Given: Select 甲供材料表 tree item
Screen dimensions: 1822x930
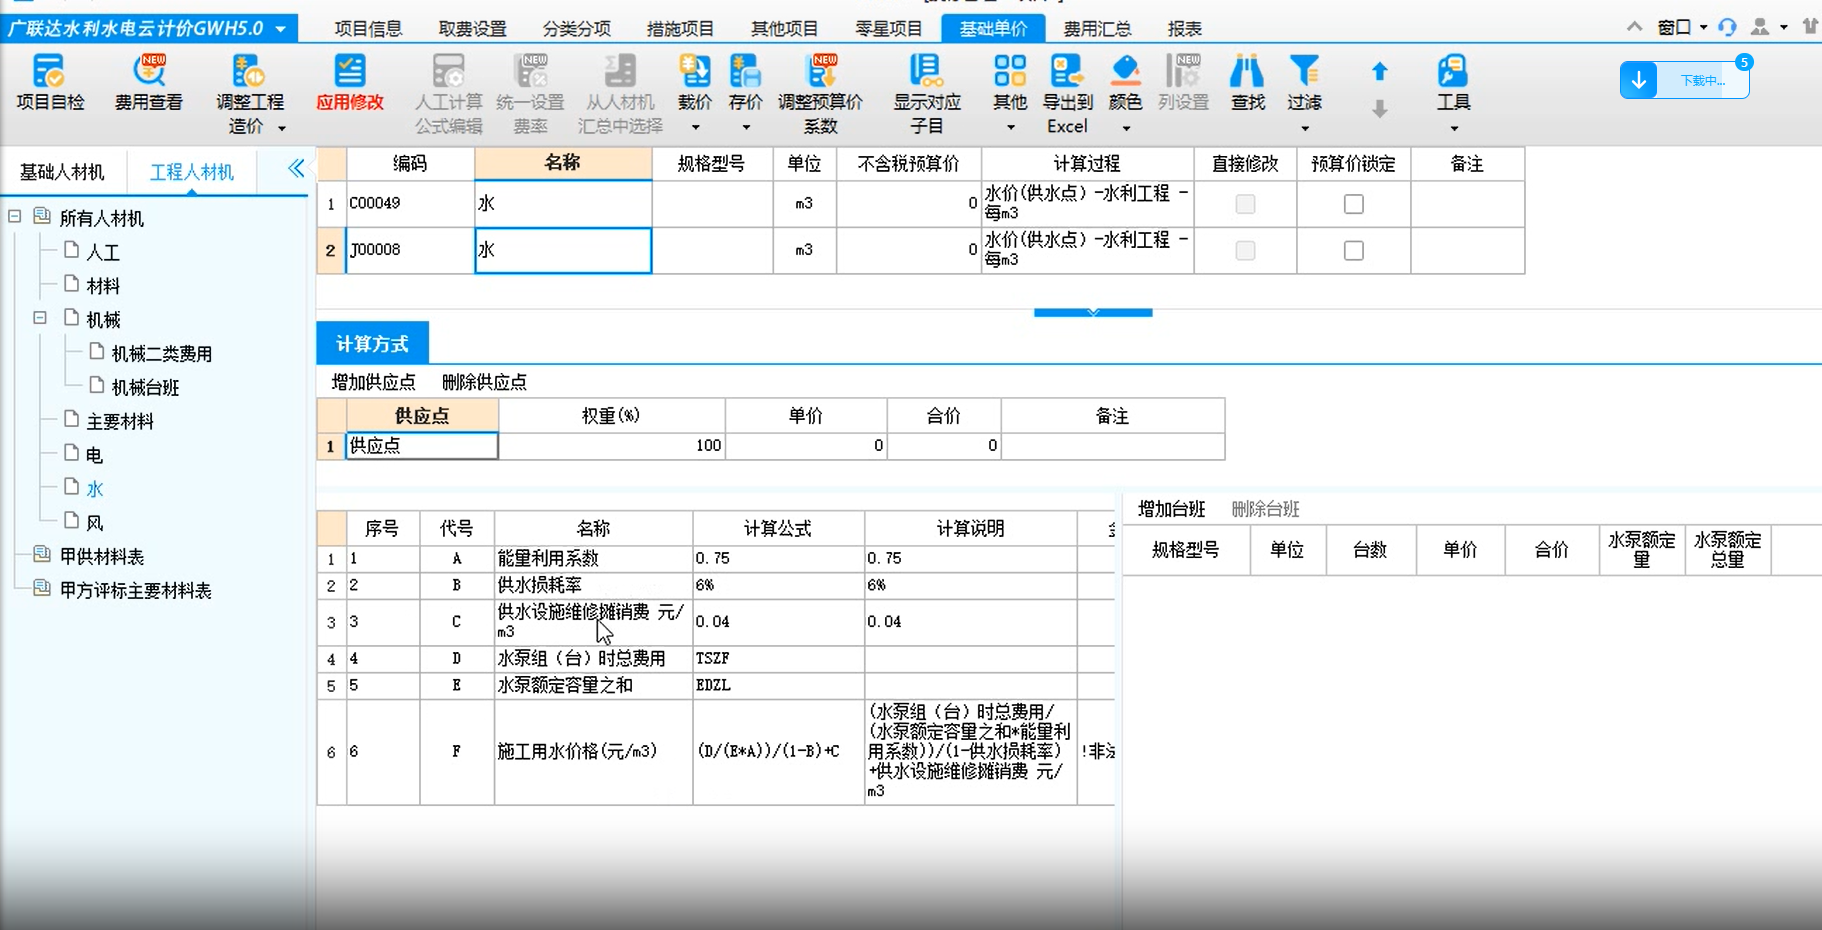Looking at the screenshot, I should coord(101,556).
